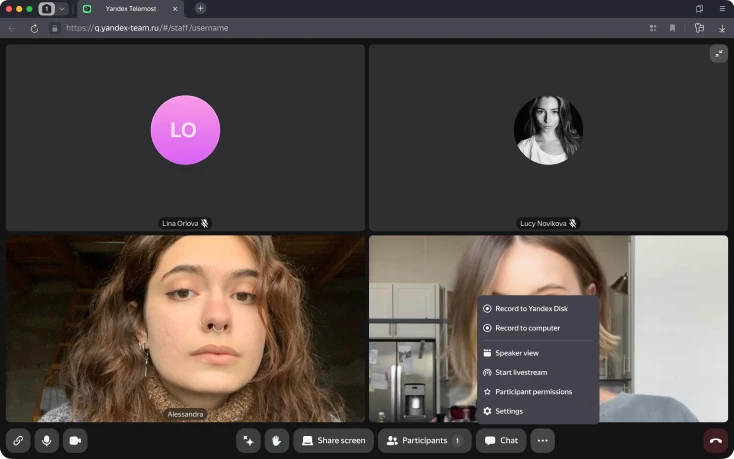Switch to Speaker view
Viewport: 734px width, 459px height.
pos(538,353)
